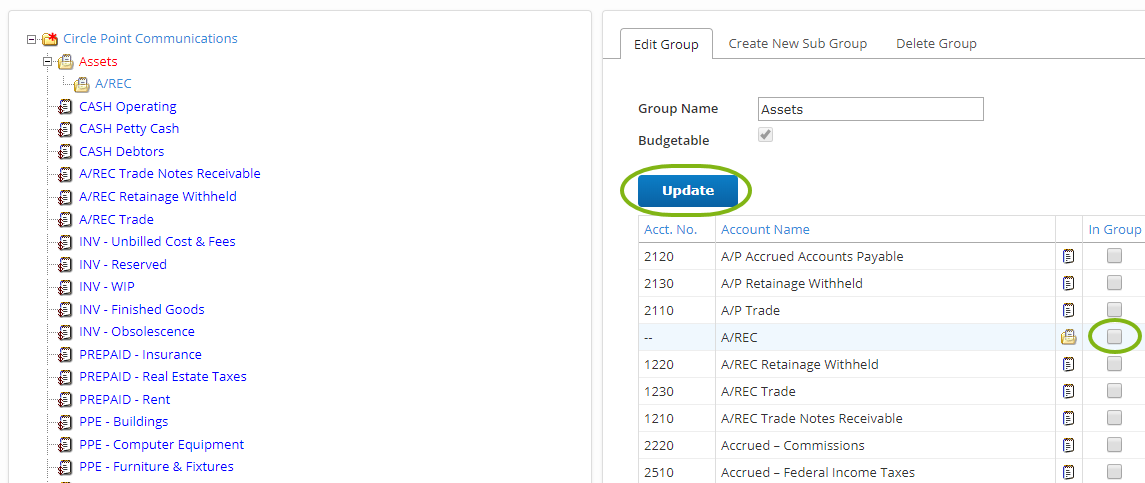Check In Group for A/P Trade
The image size is (1145, 483).
coord(1114,310)
